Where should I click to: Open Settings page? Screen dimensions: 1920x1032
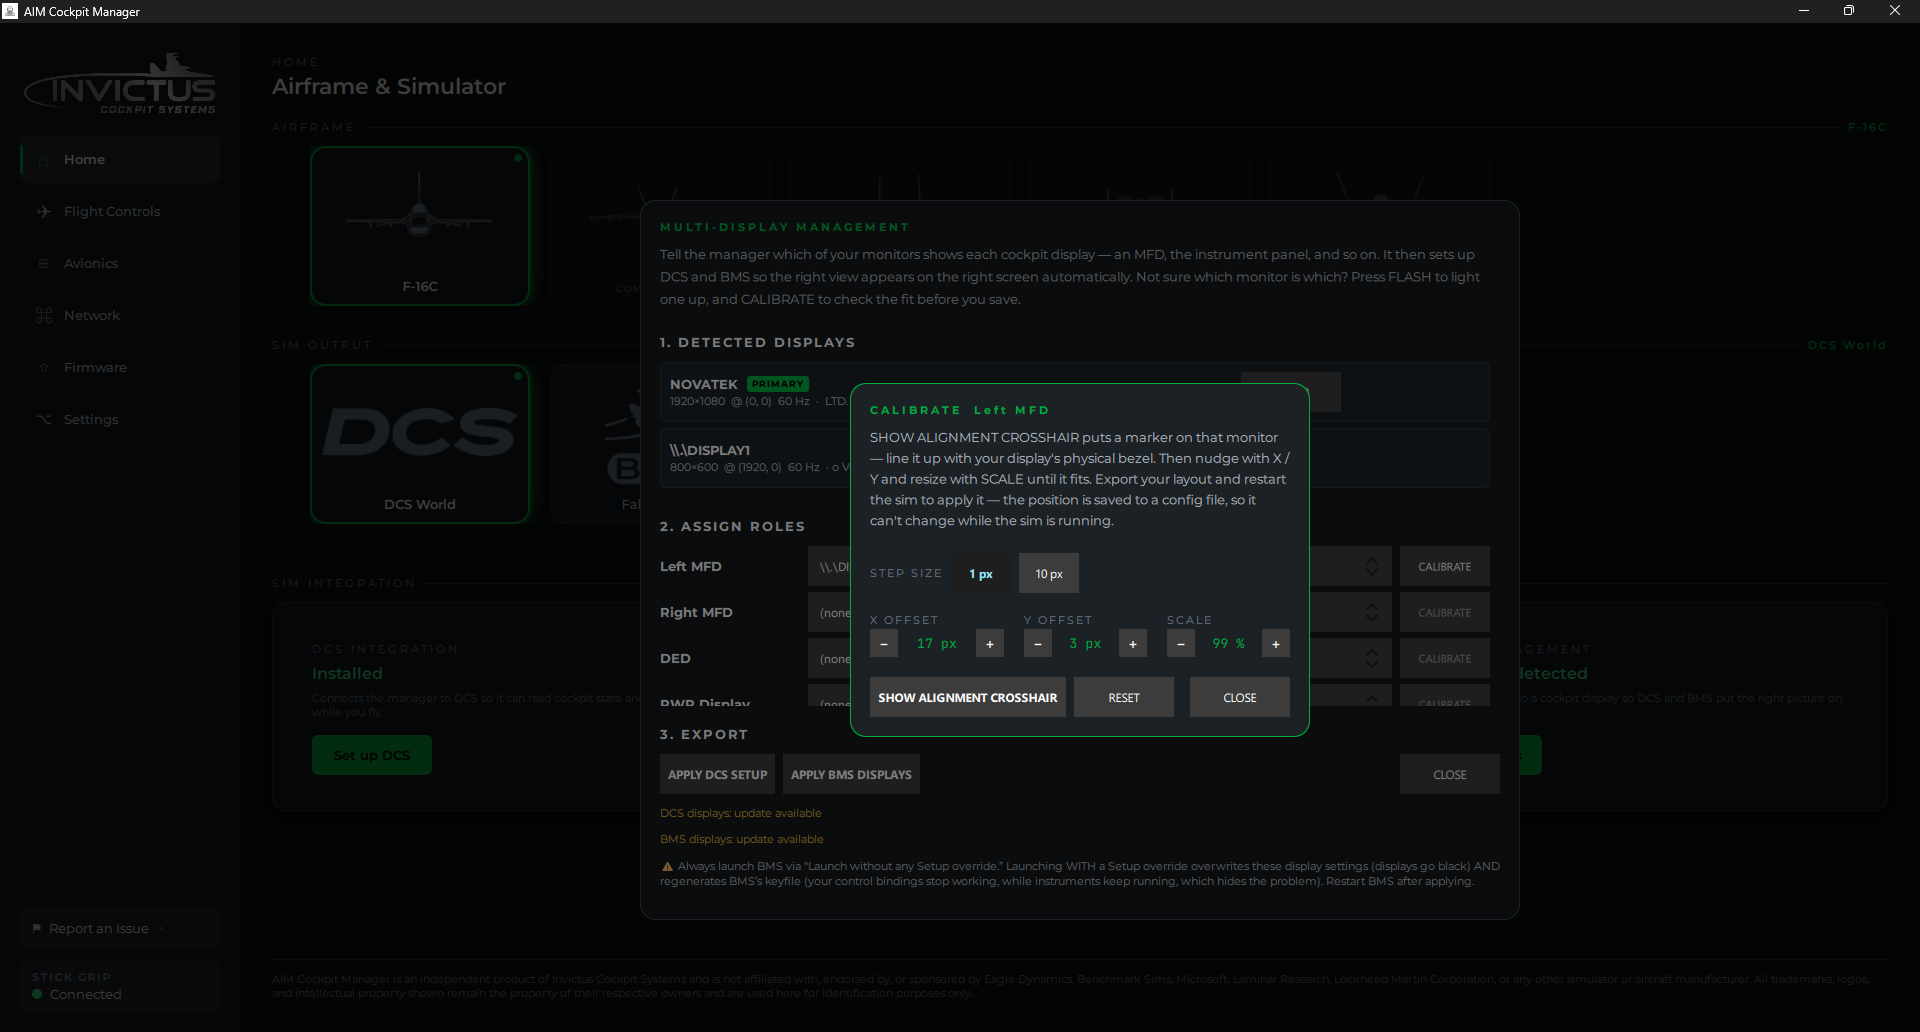pos(120,419)
